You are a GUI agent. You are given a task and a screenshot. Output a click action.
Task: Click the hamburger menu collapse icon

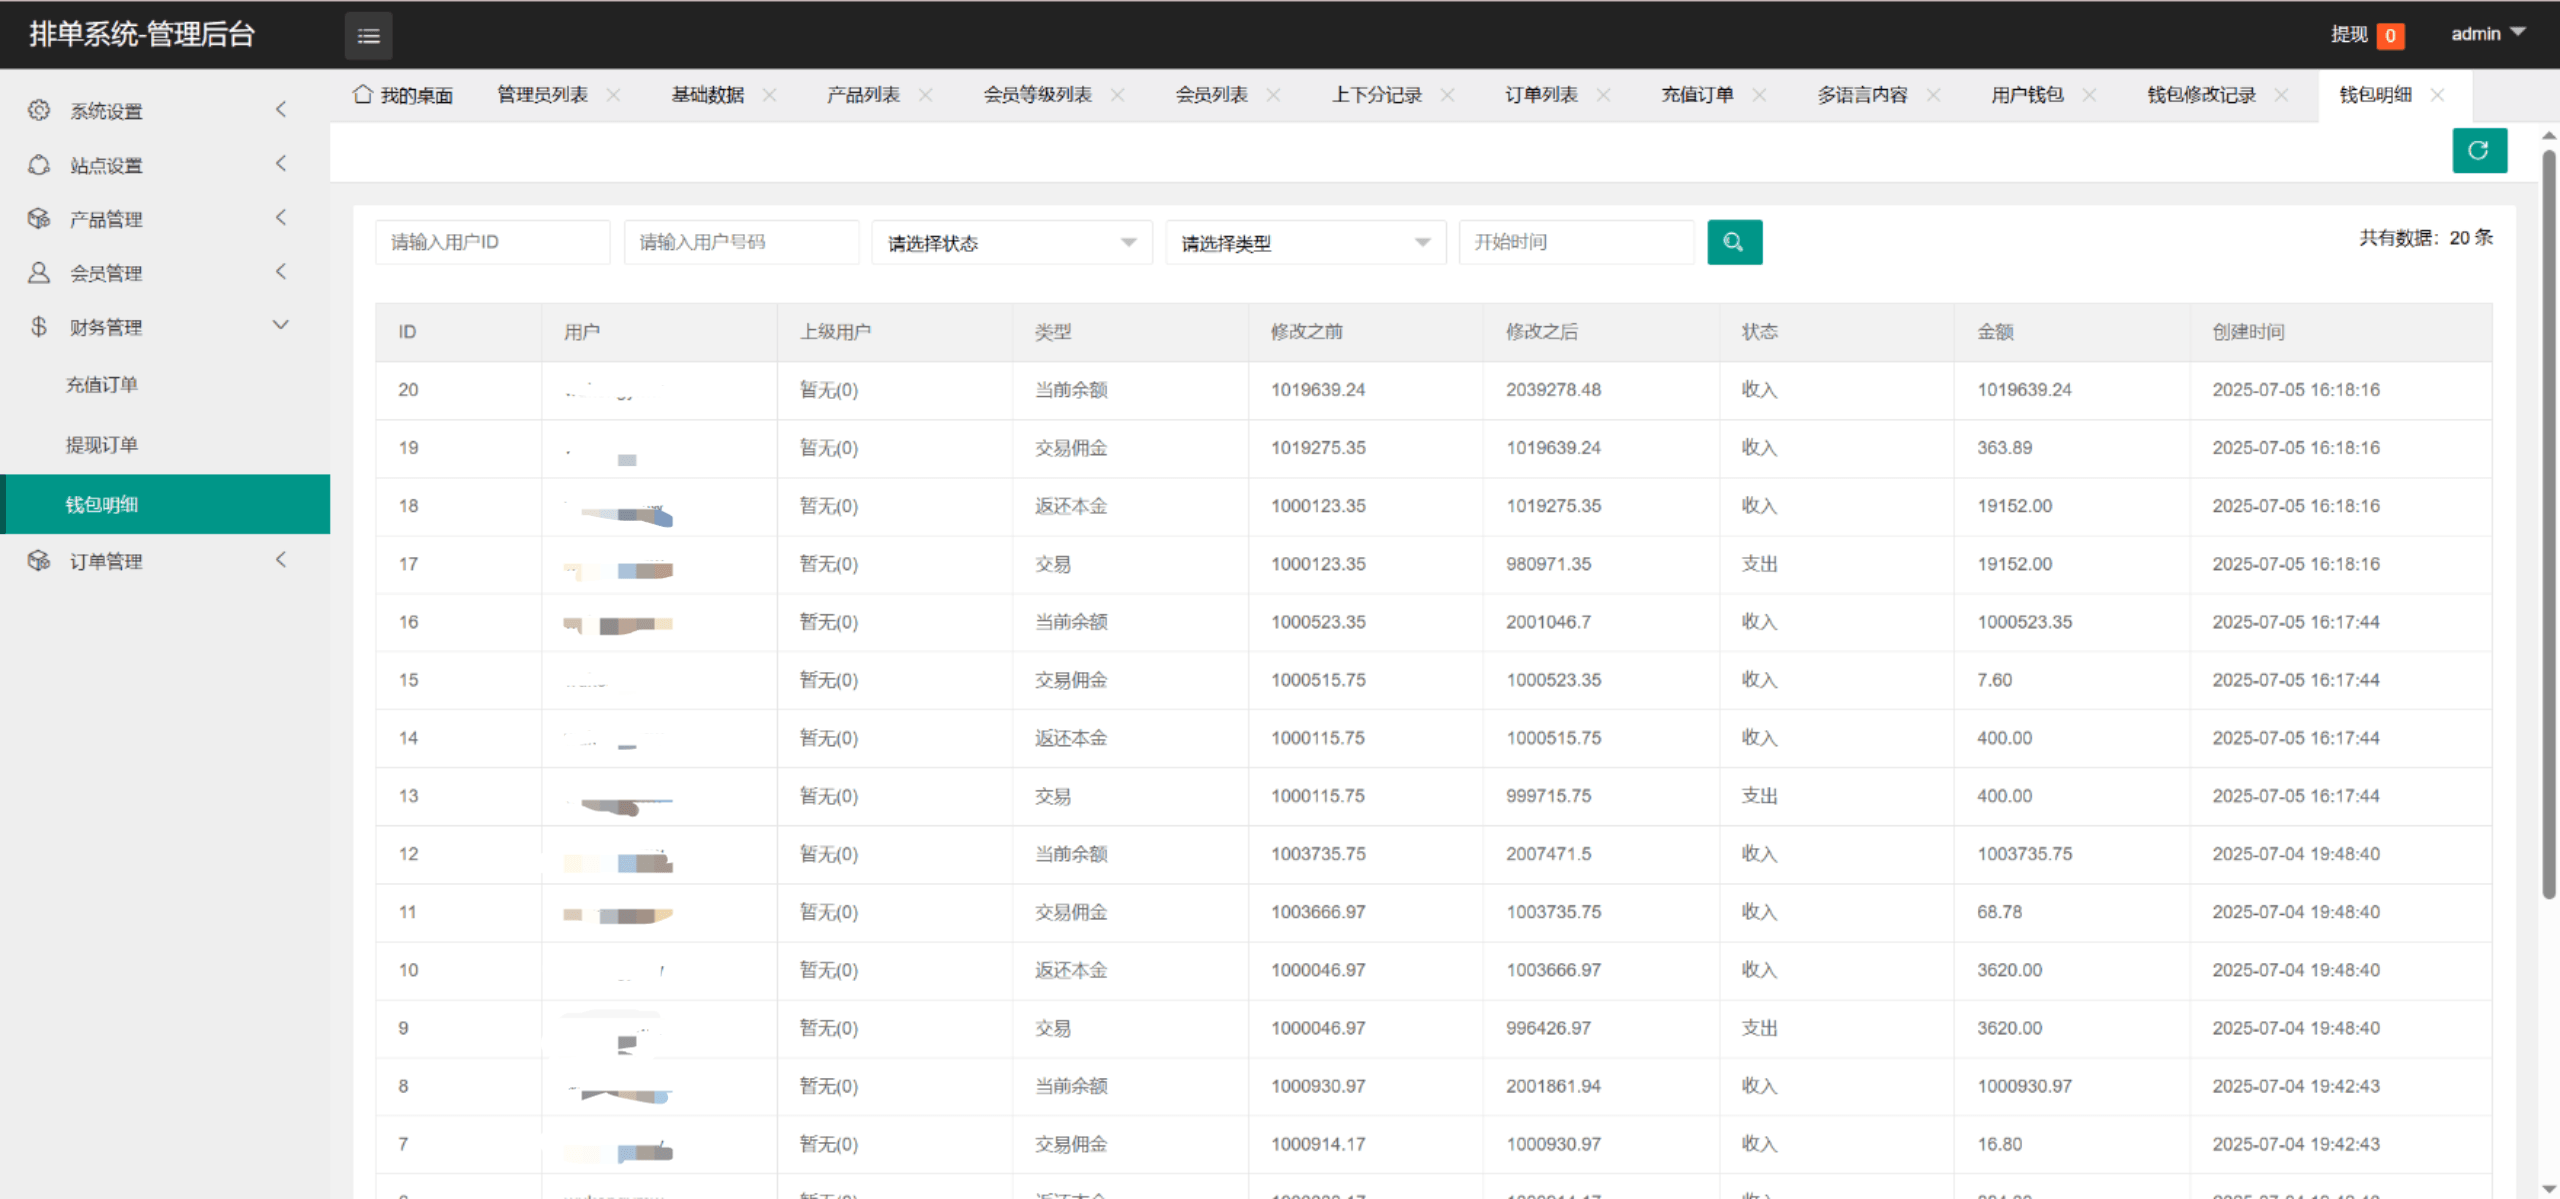pyautogui.click(x=368, y=36)
